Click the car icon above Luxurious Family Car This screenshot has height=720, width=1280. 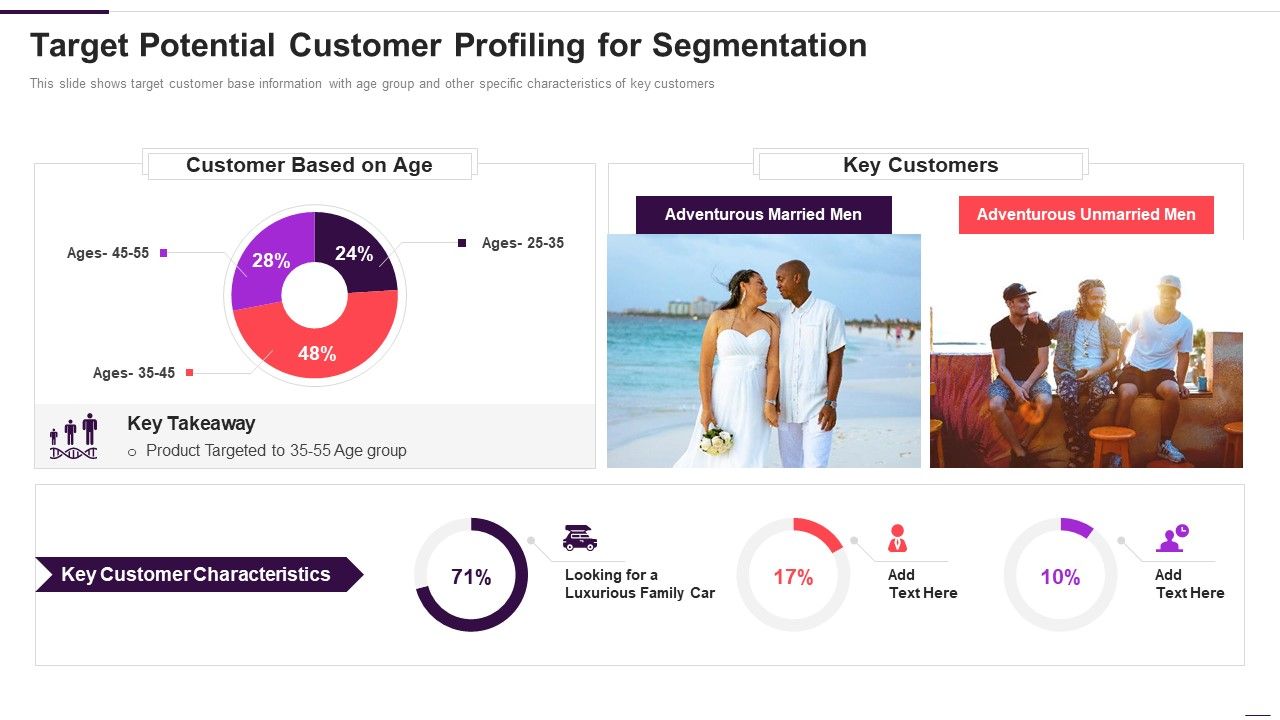(580, 538)
